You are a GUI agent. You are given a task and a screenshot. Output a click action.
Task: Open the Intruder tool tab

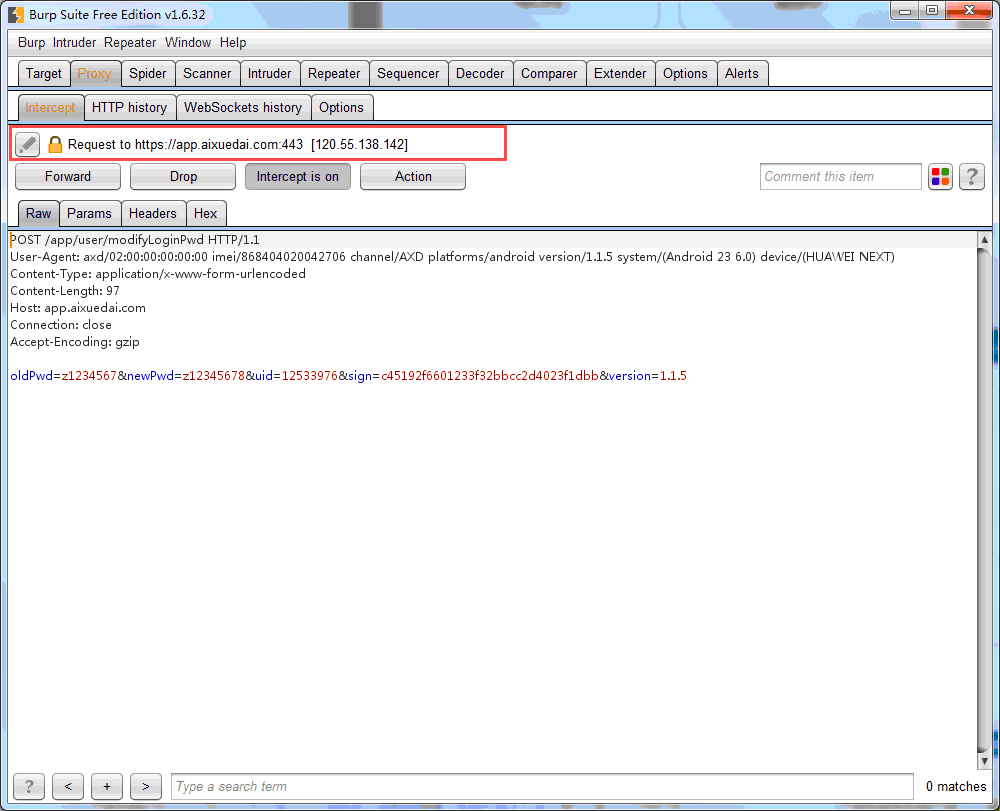[269, 73]
